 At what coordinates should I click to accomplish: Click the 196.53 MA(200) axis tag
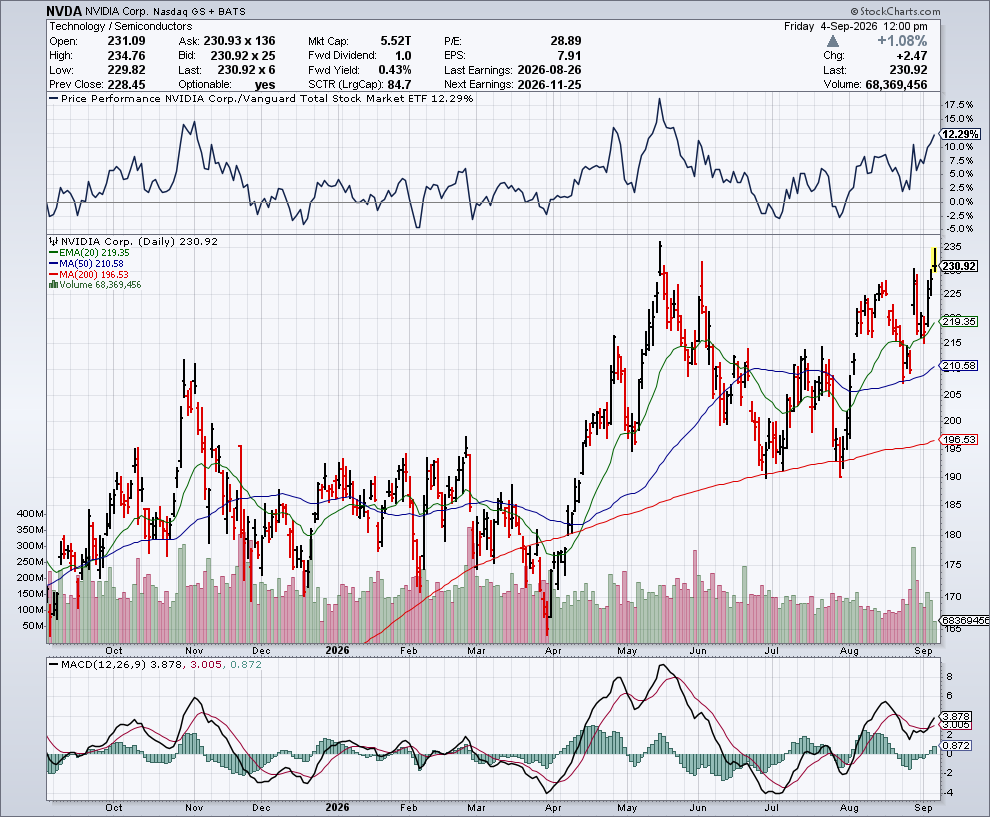pos(959,439)
